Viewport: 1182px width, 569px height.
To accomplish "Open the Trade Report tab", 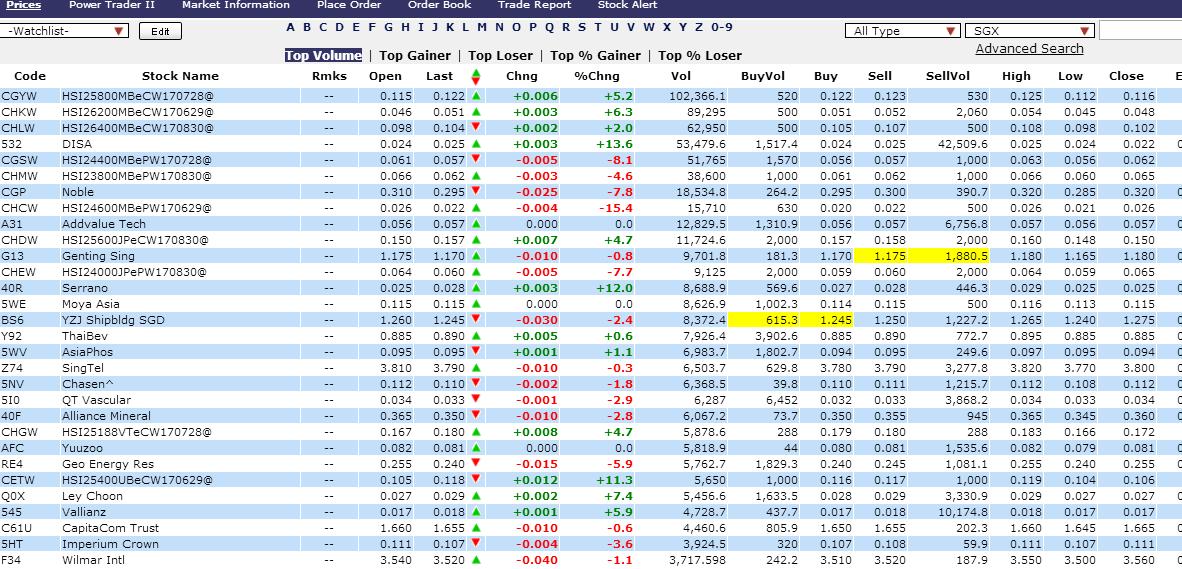I will point(534,5).
